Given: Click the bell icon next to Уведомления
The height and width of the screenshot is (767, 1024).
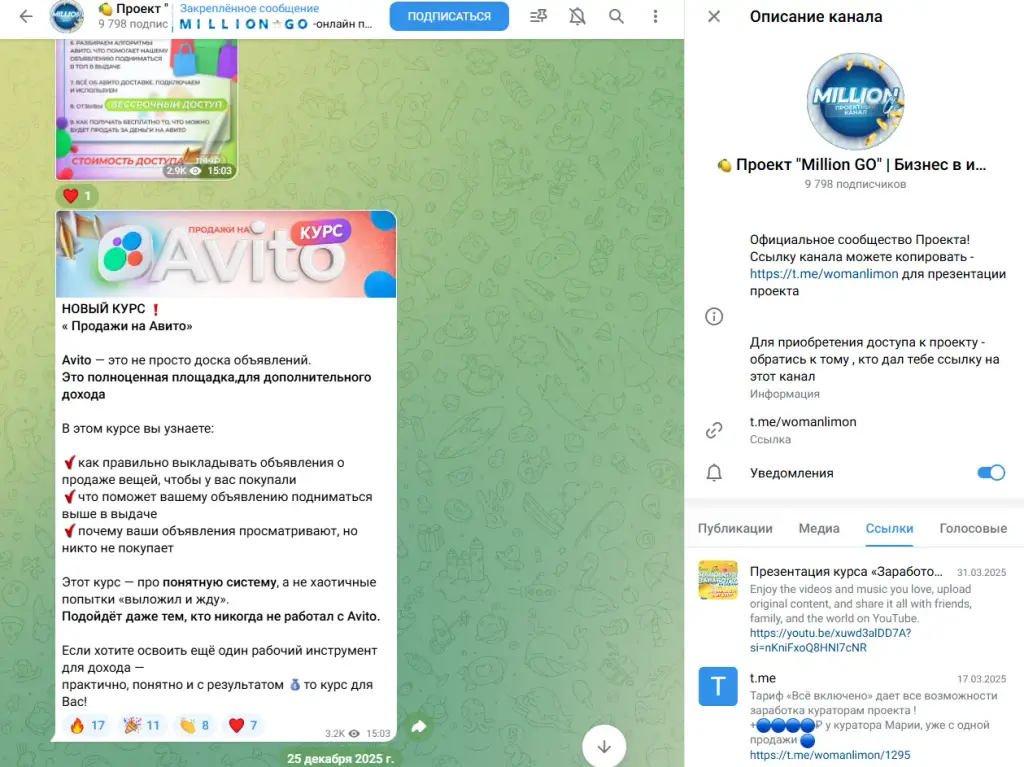Looking at the screenshot, I should pos(714,472).
